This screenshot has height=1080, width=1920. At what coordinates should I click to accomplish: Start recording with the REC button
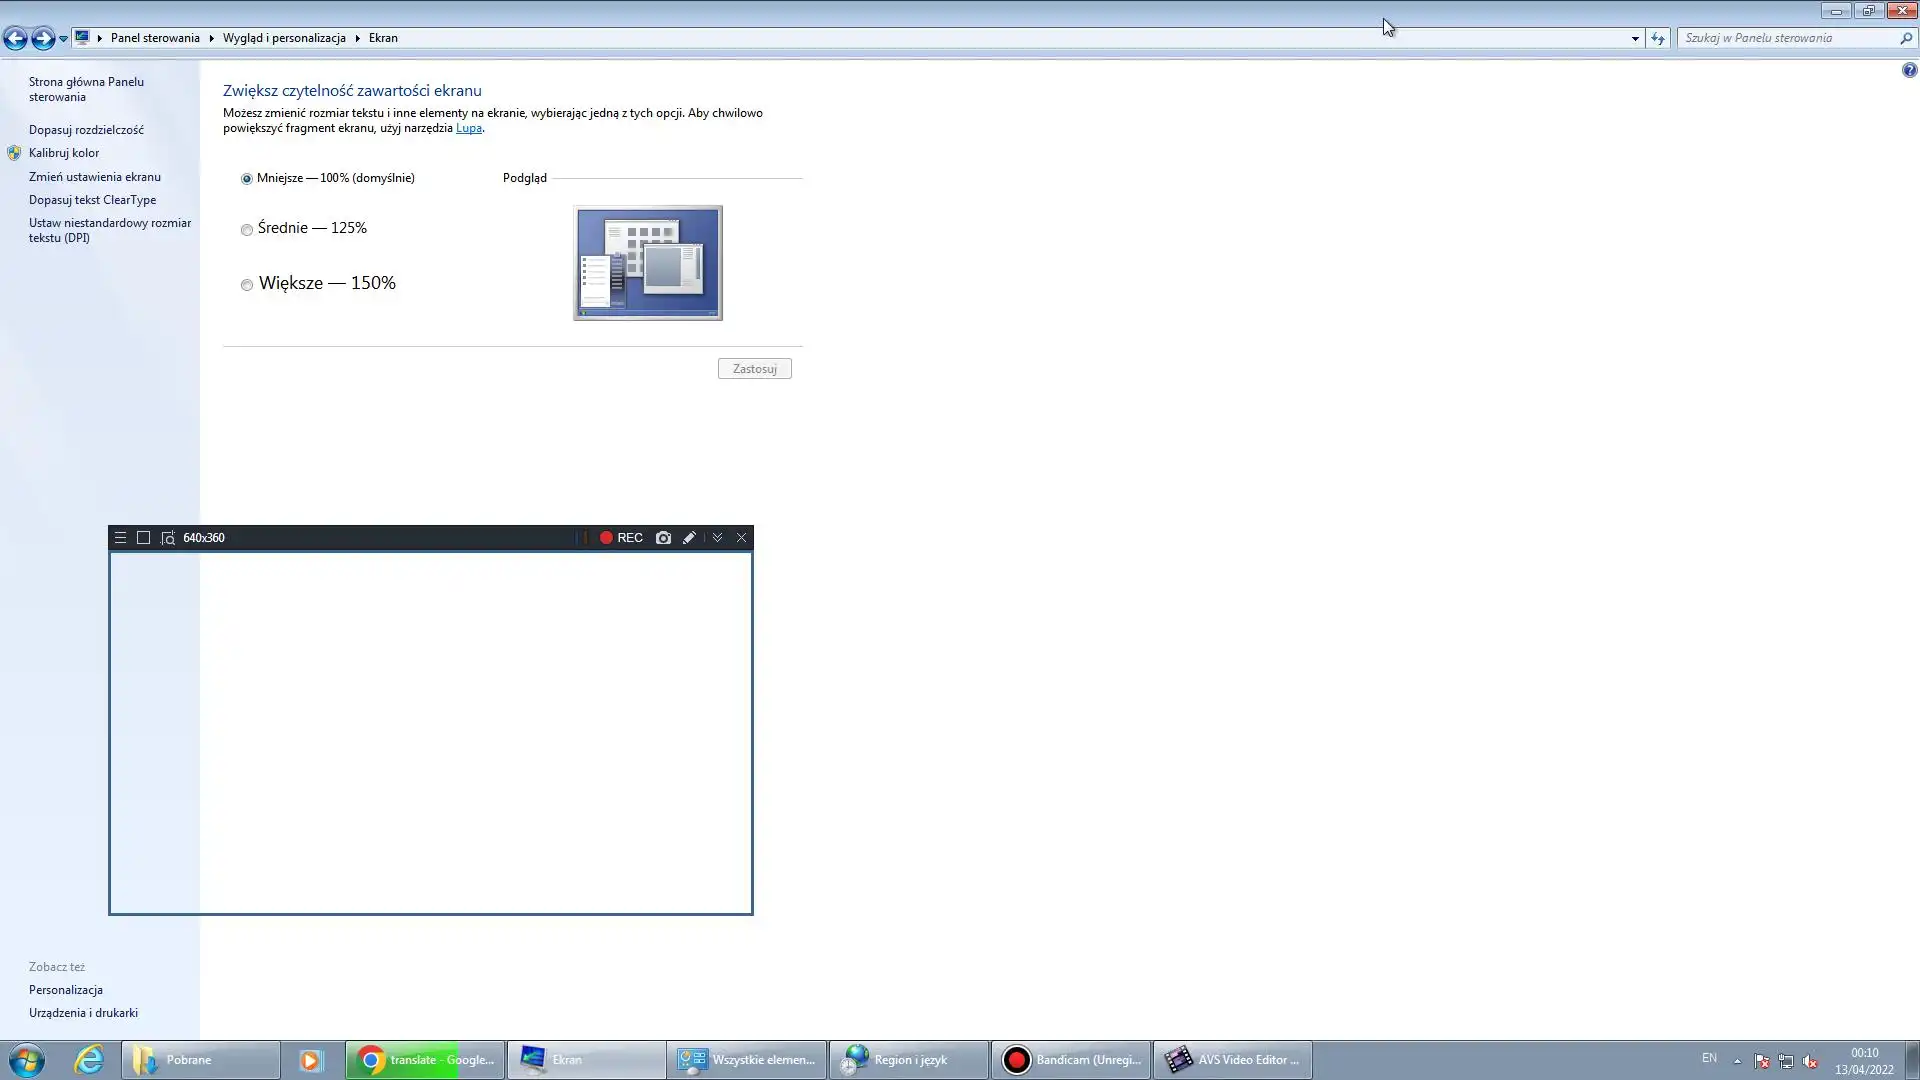point(621,538)
